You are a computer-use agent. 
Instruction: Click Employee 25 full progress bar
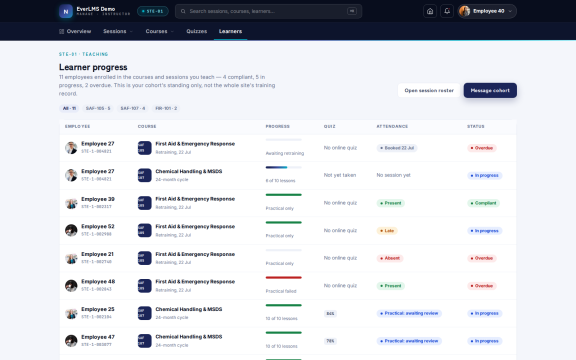[x=284, y=305]
